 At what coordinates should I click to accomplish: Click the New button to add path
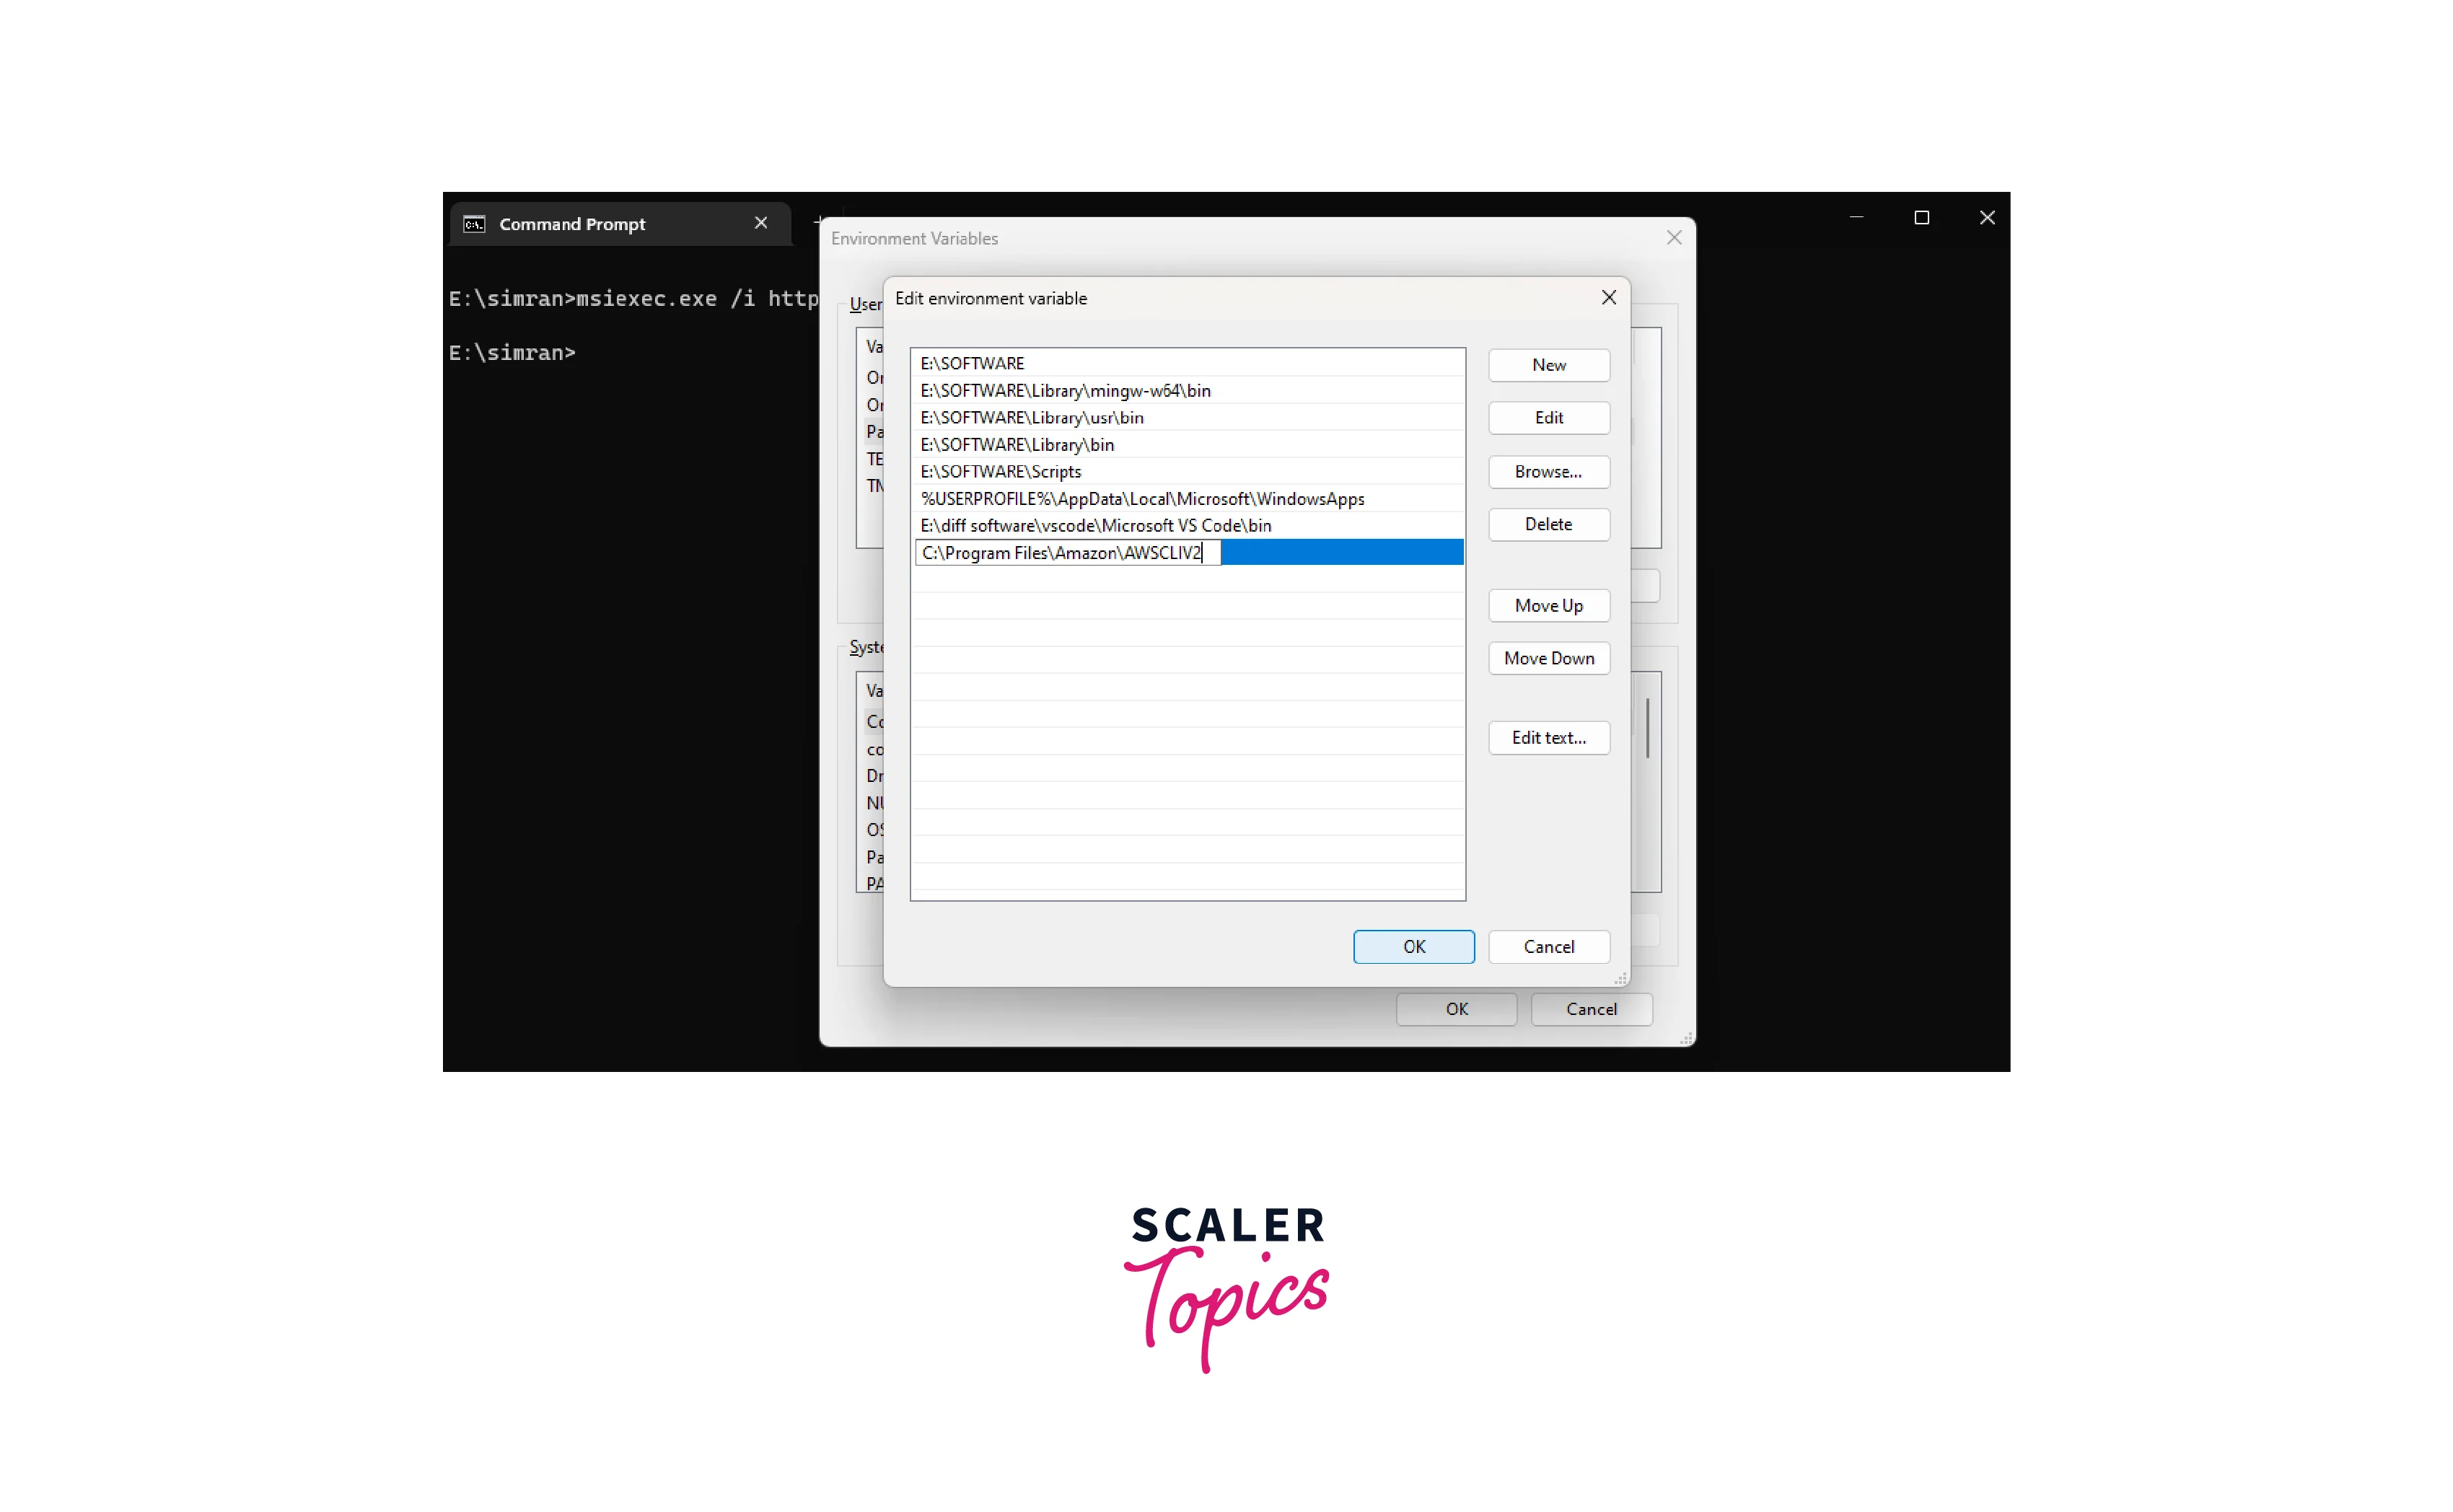pos(1549,364)
